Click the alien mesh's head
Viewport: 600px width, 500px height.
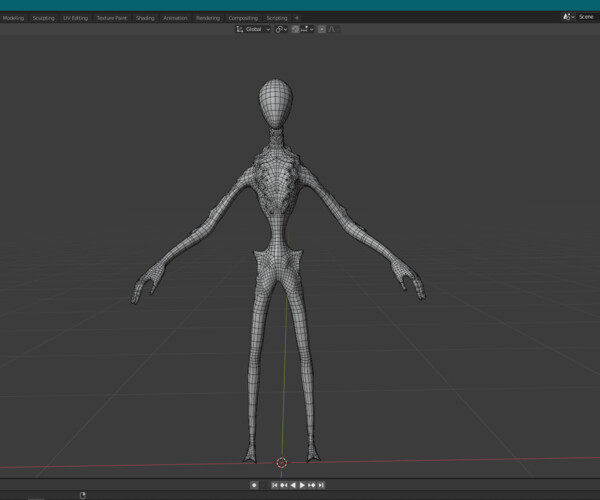coord(275,103)
